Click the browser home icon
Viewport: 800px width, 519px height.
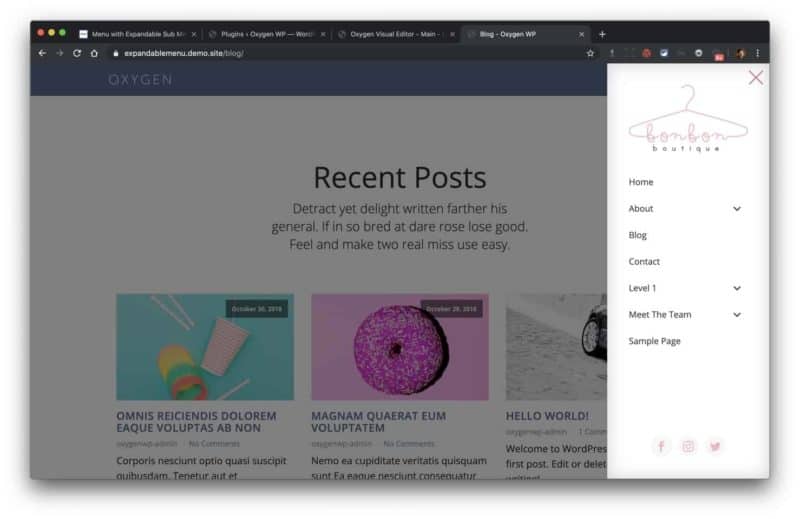coord(94,53)
